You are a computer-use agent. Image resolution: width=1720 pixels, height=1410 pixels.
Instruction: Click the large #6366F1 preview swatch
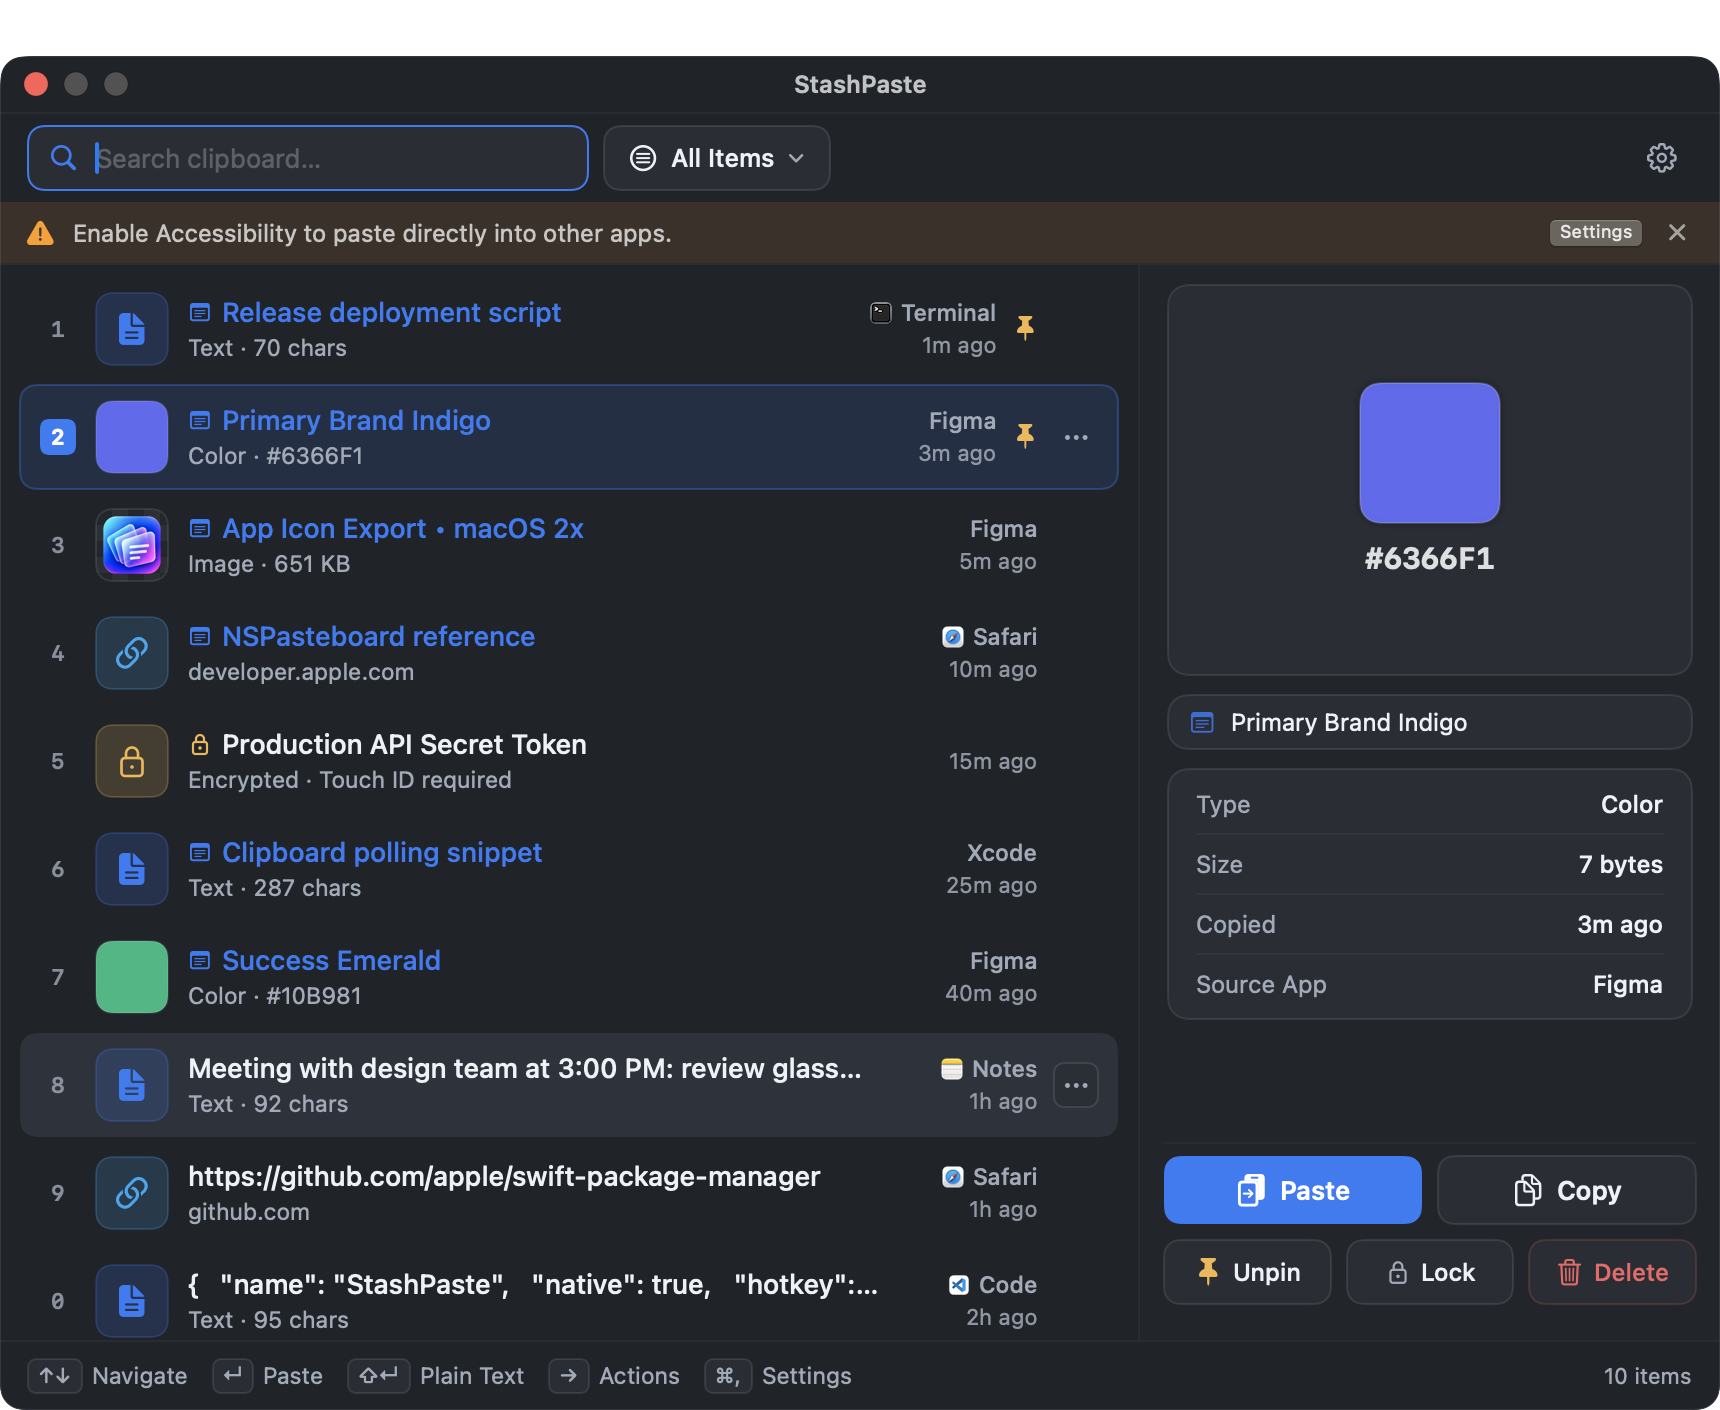(x=1430, y=453)
